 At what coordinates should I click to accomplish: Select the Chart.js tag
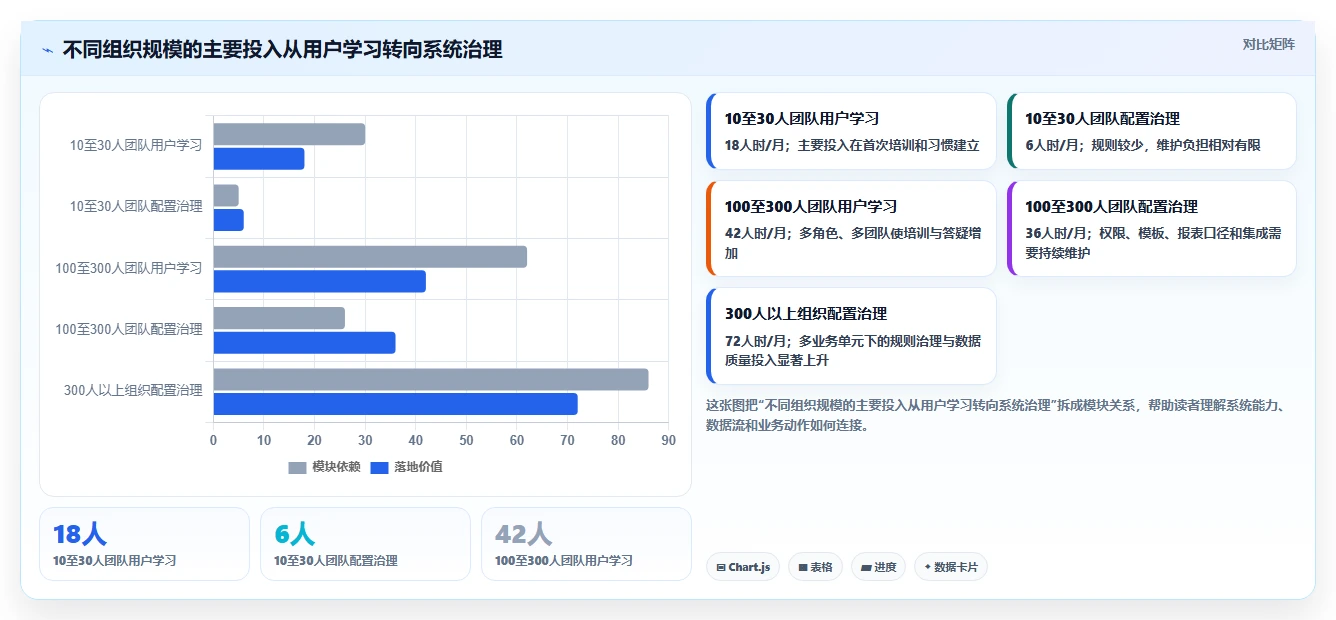point(742,567)
